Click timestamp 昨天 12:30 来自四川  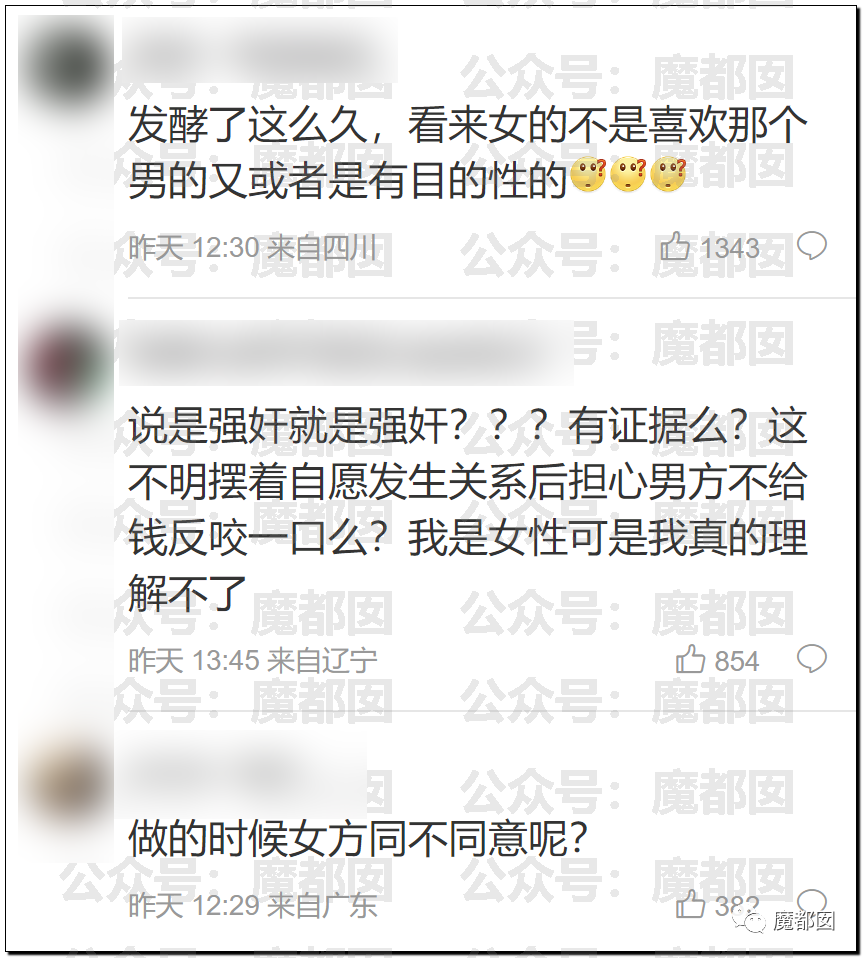click(x=253, y=248)
